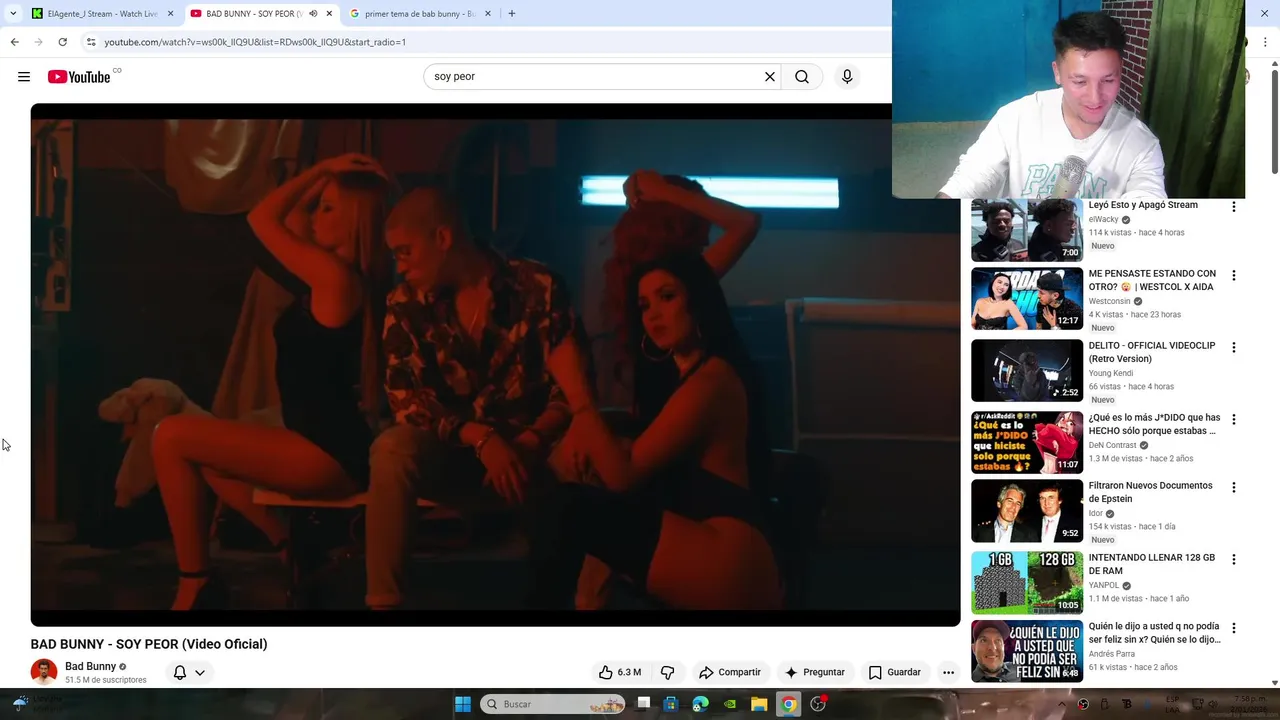Open the 9:52 Epstein documents thumbnail
Image resolution: width=1280 pixels, height=720 pixels.
1027,510
